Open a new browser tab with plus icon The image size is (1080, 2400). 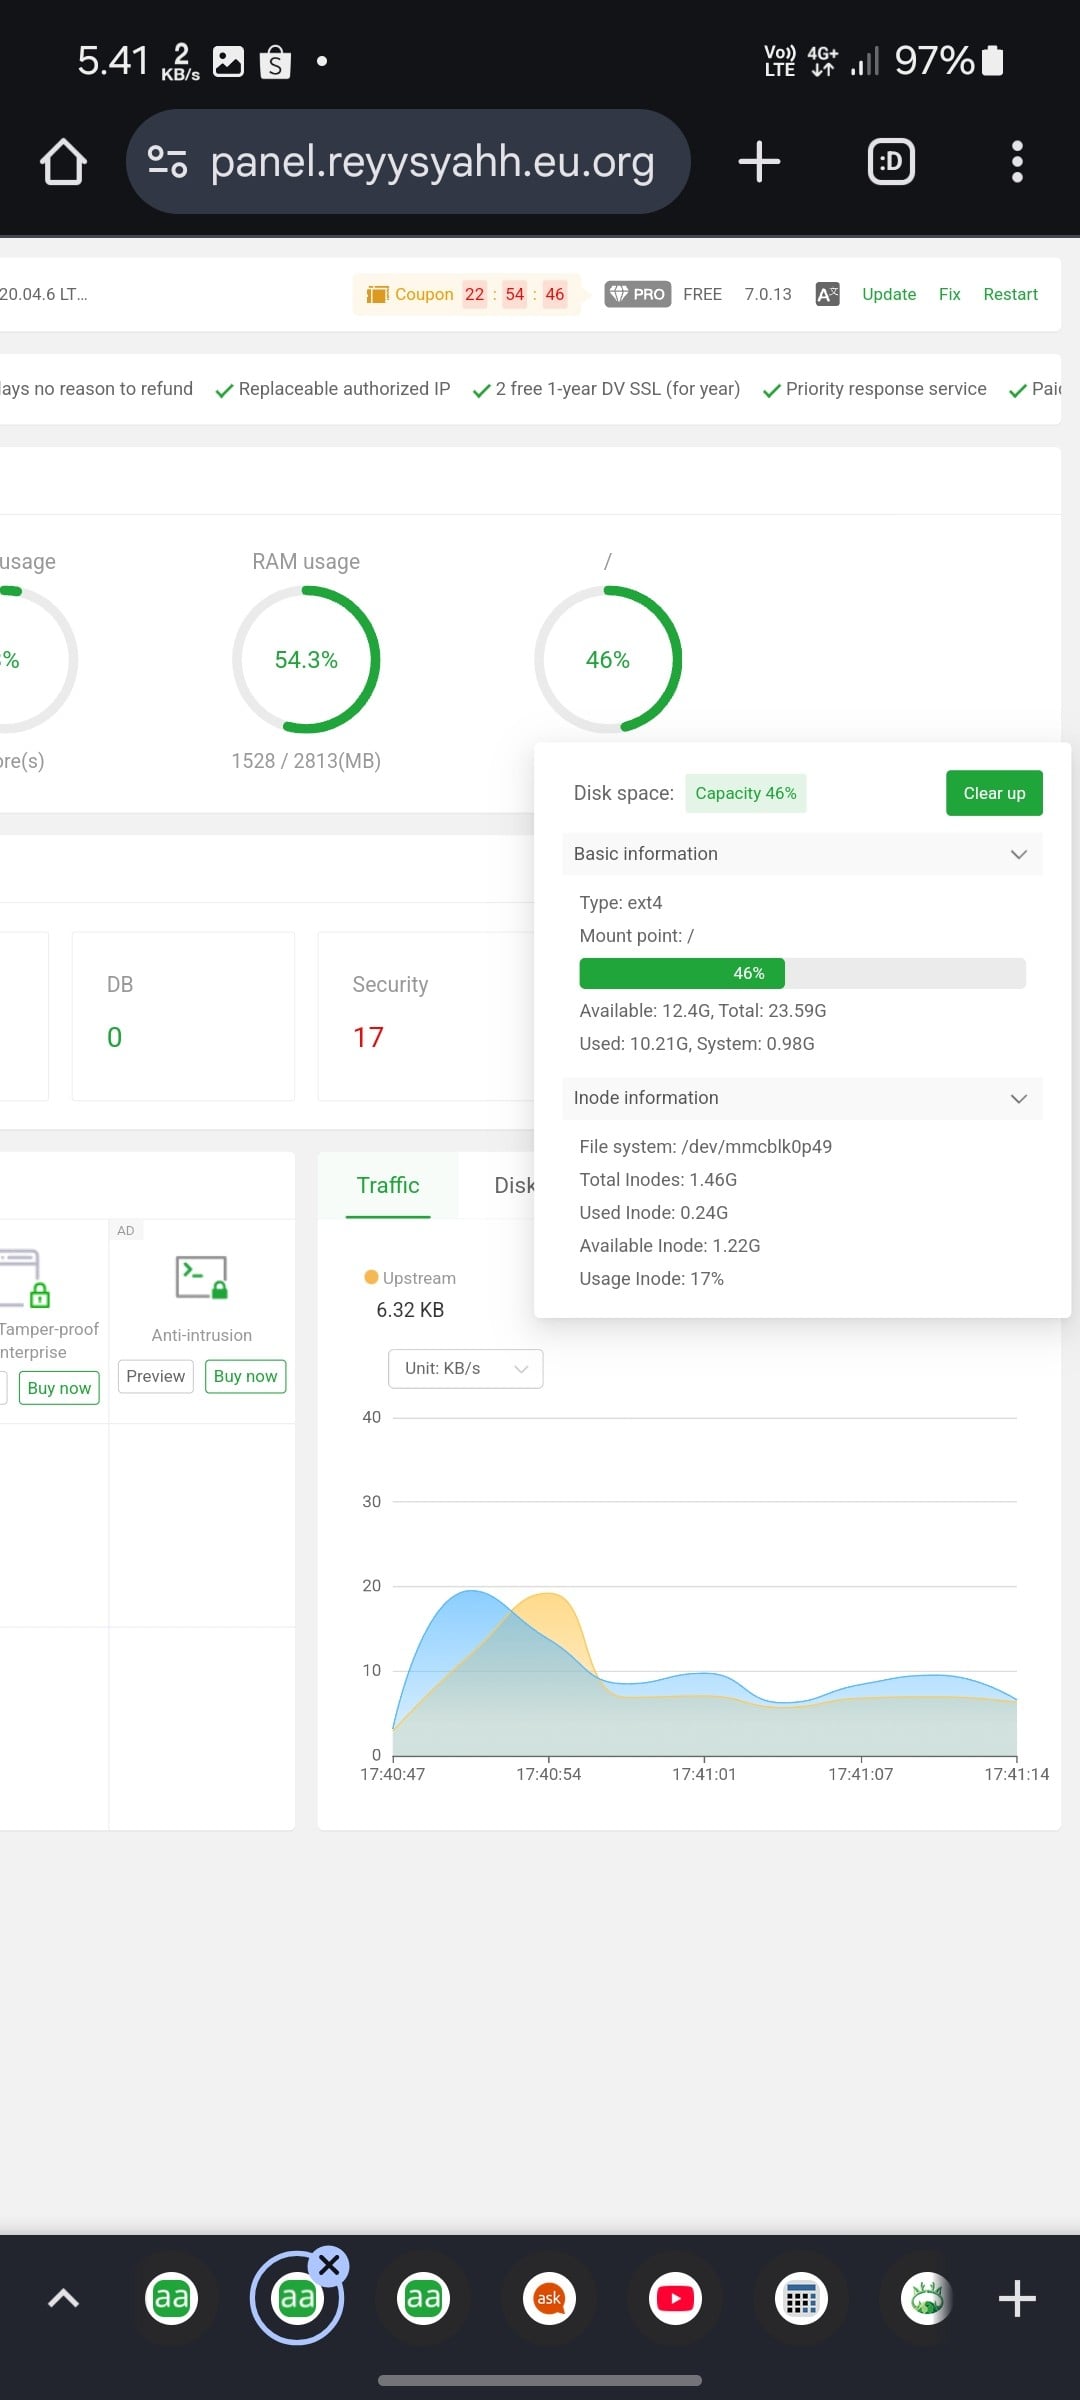click(x=759, y=162)
